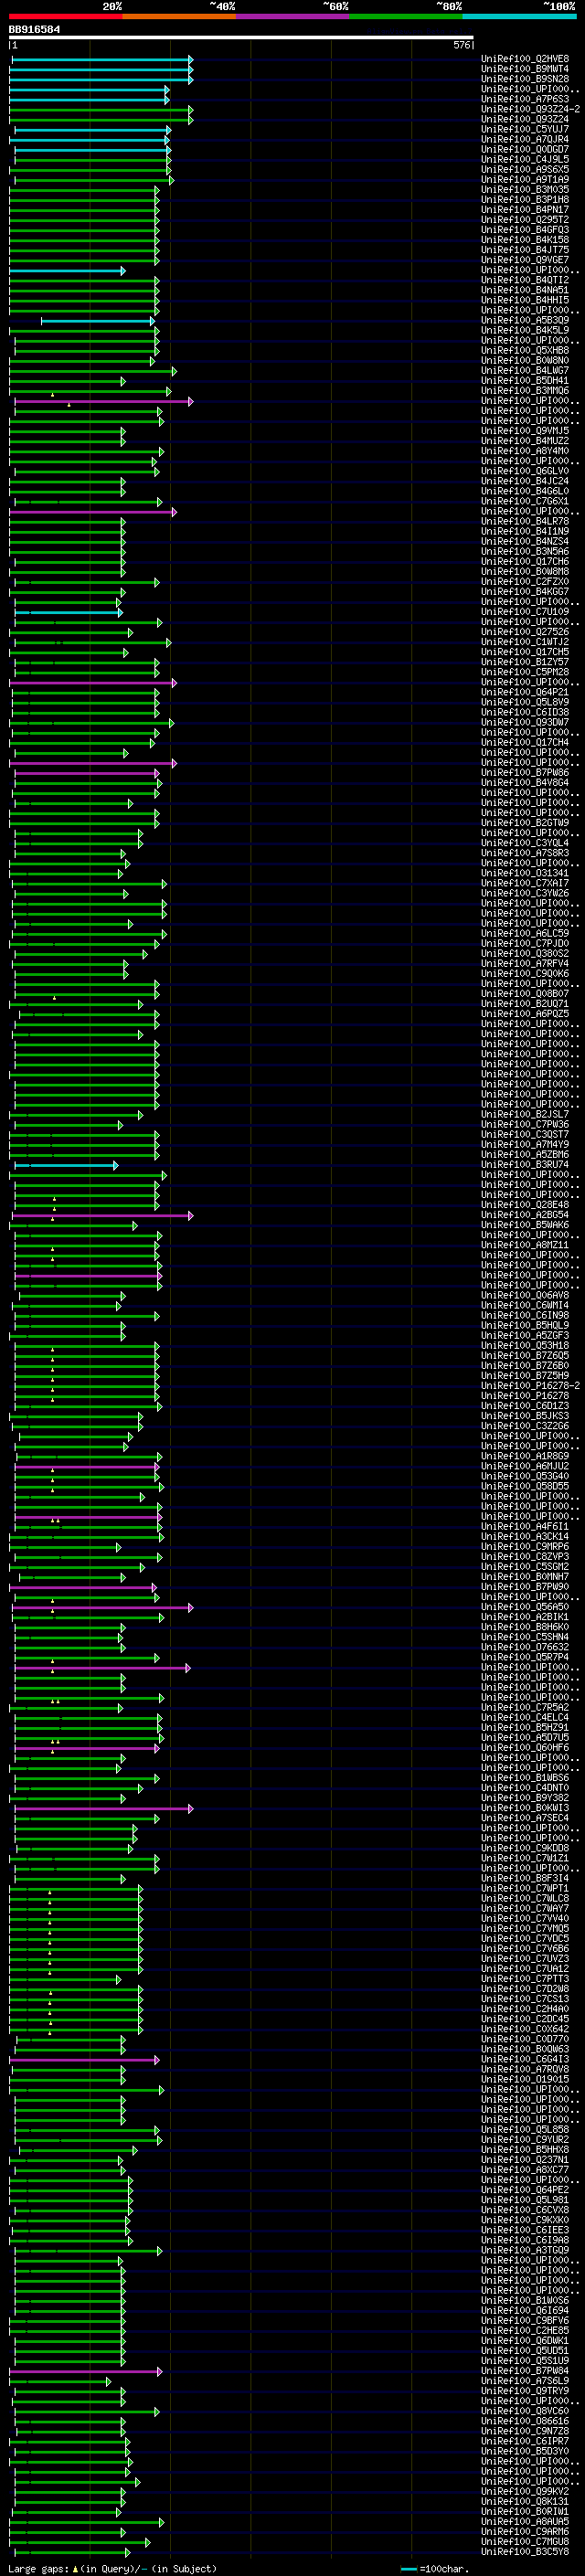
Task: Click on UniRef100_B0MNH7
Action: [525, 1576]
